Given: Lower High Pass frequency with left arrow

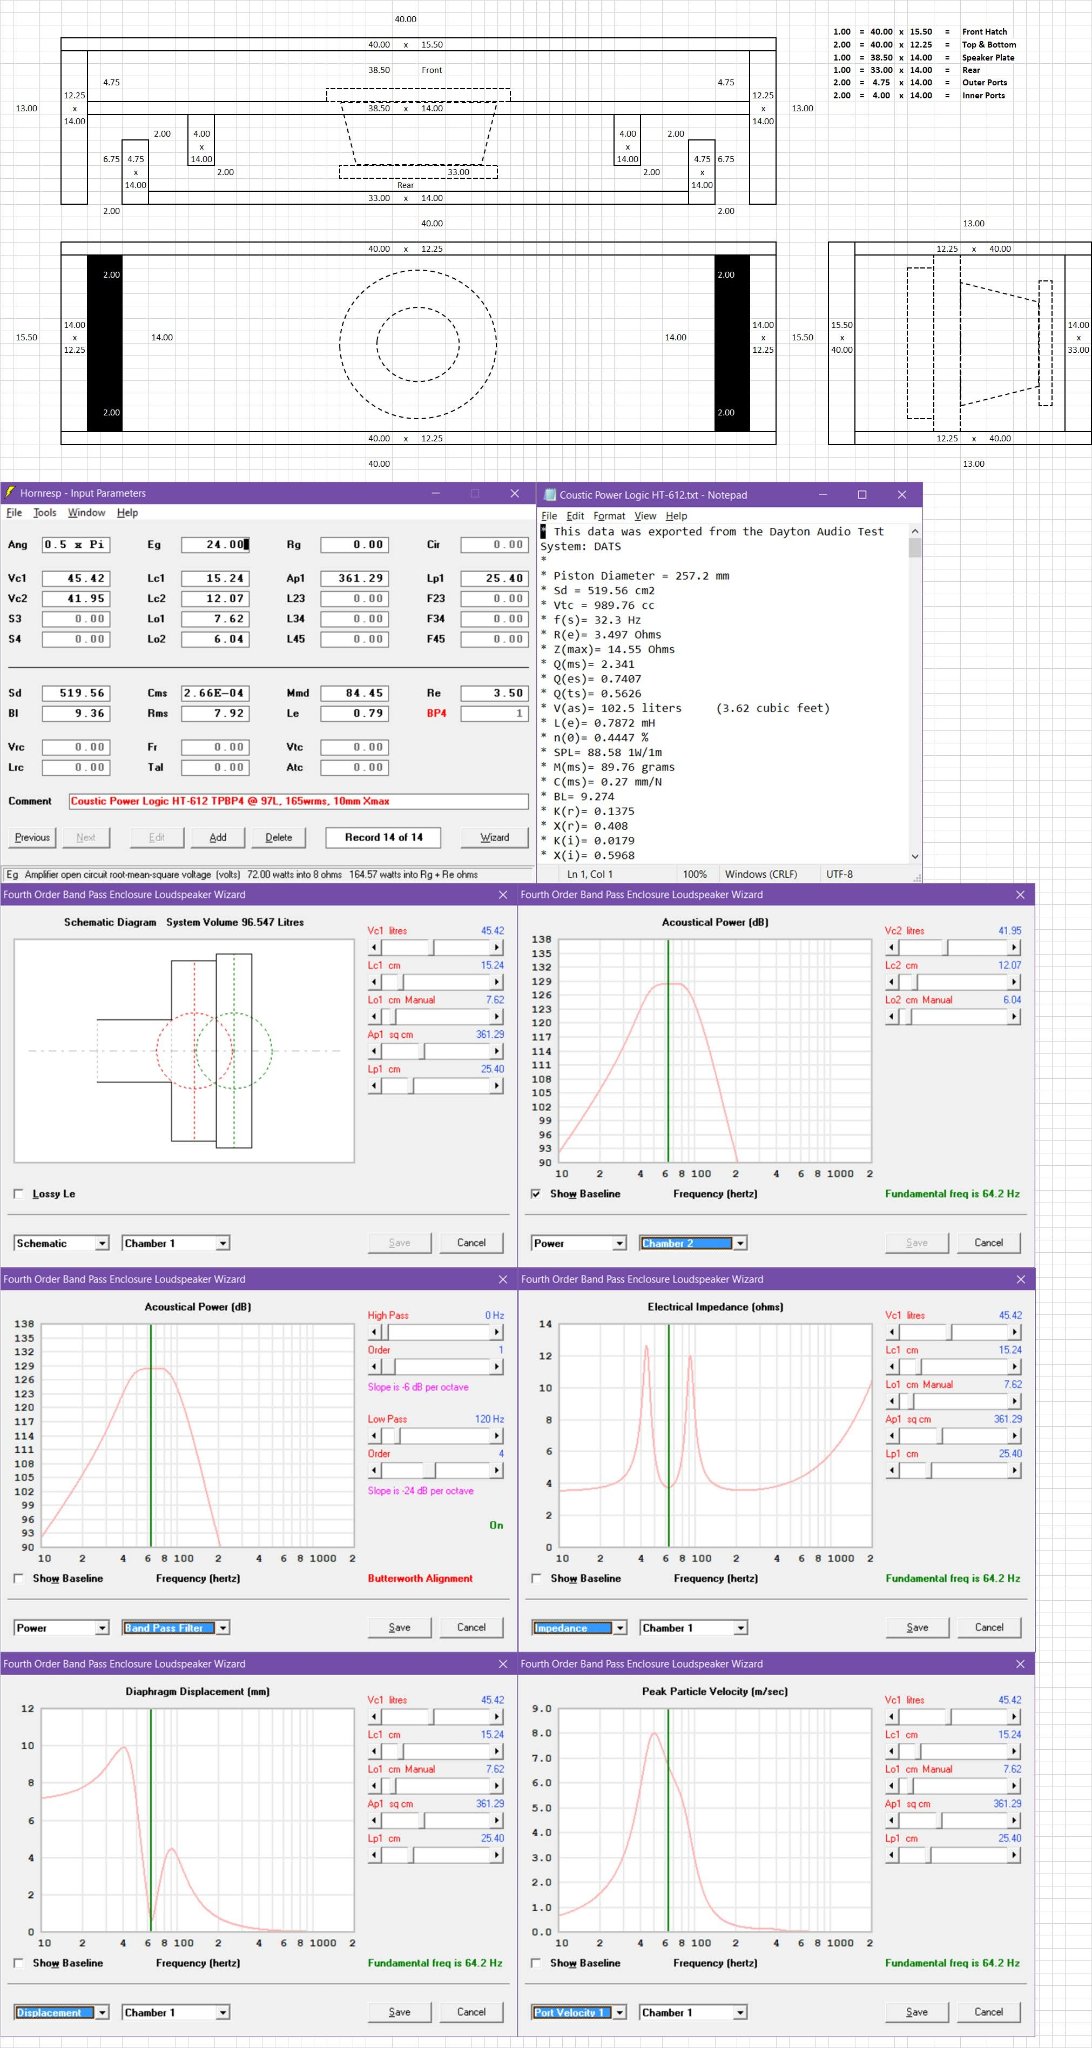Looking at the screenshot, I should point(375,1332).
